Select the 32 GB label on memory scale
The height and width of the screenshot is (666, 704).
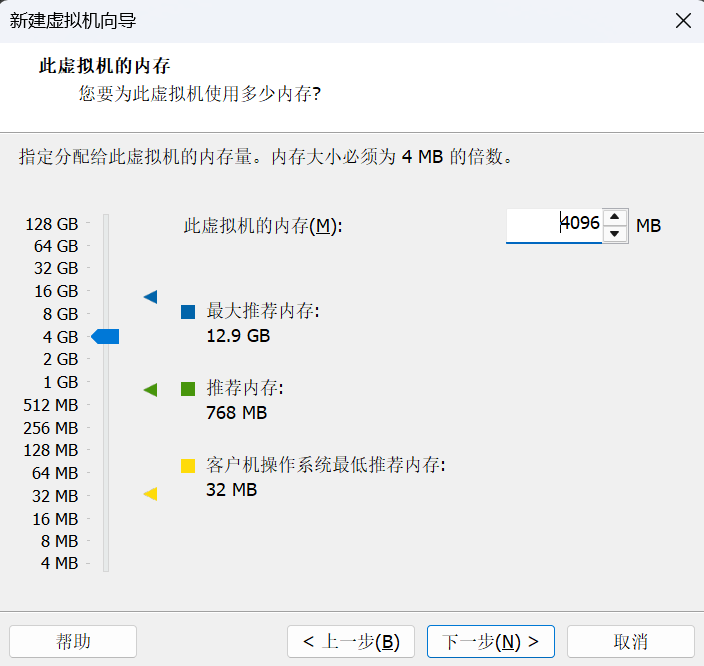tap(56, 268)
